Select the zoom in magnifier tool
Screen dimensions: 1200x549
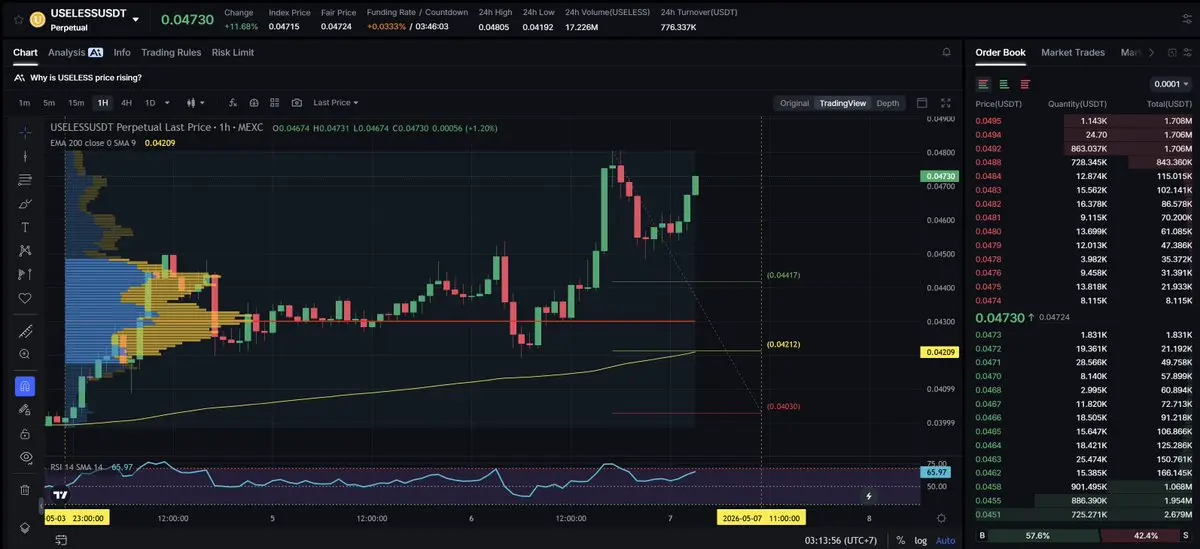pyautogui.click(x=25, y=354)
